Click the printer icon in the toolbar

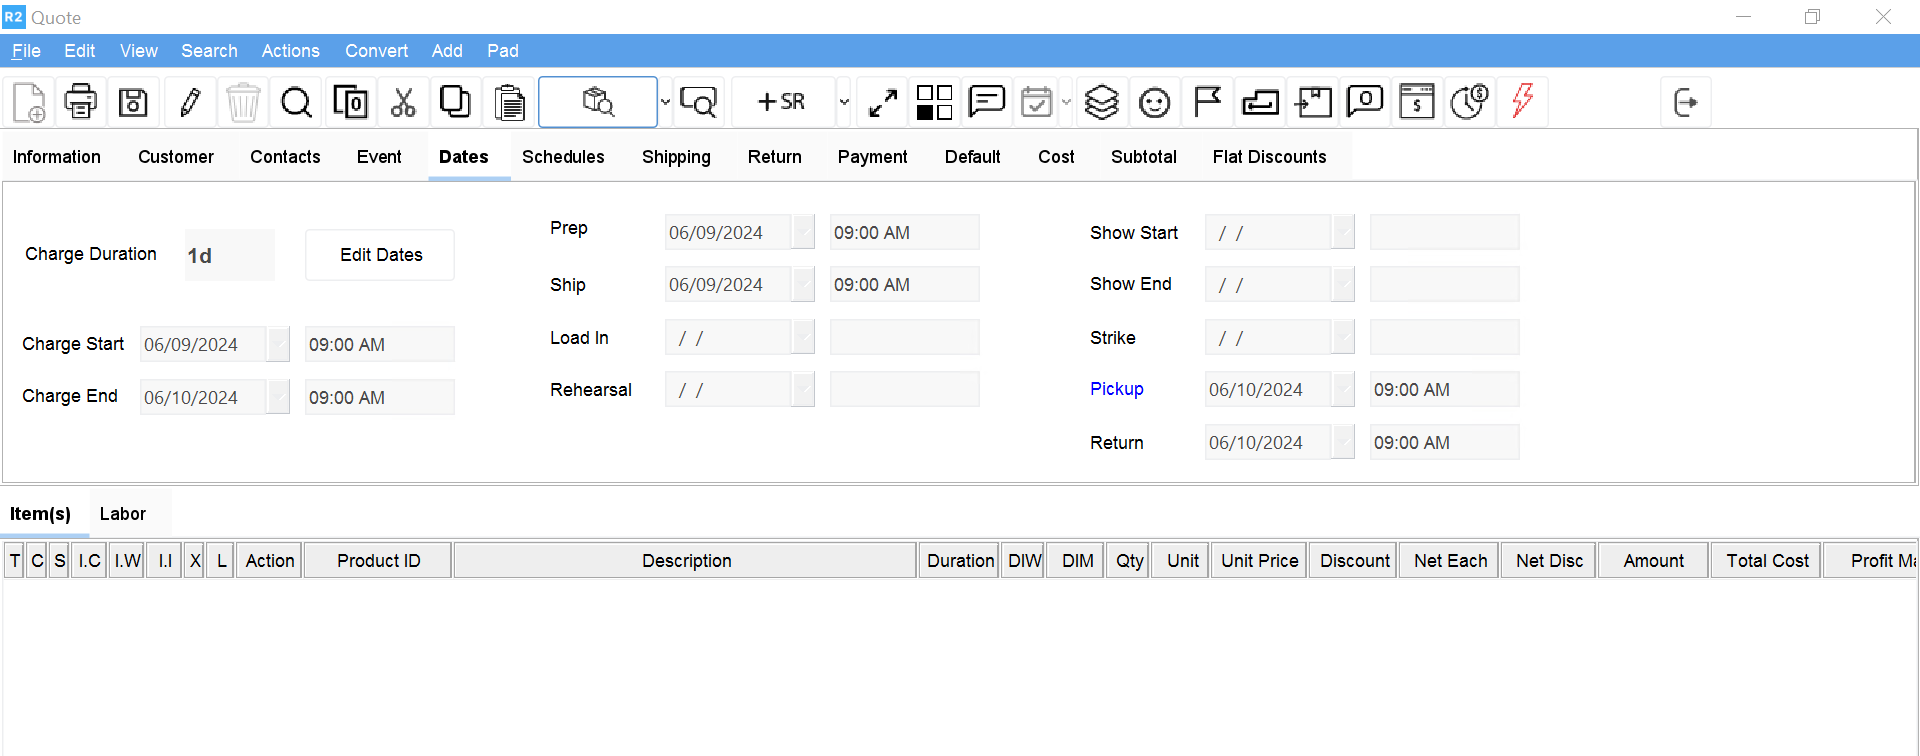pos(81,102)
